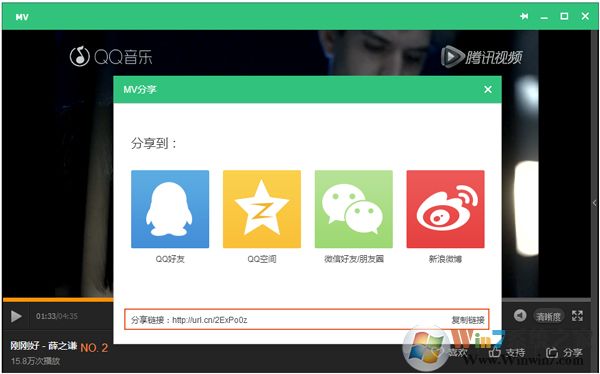
Task: Close the MV分享 dialog
Action: pyautogui.click(x=488, y=90)
